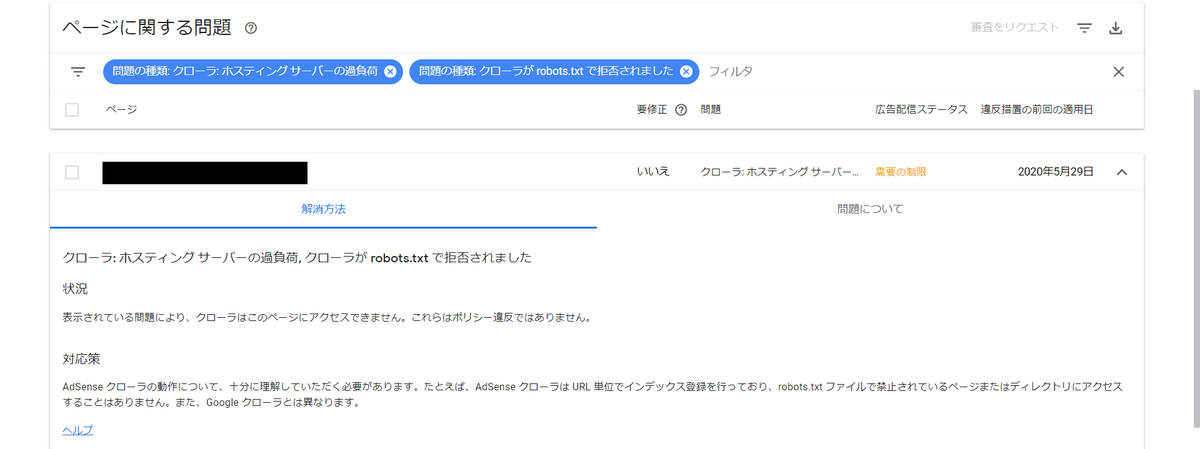1200x449 pixels.
Task: Click the 対応策 section heading
Action: click(81, 358)
